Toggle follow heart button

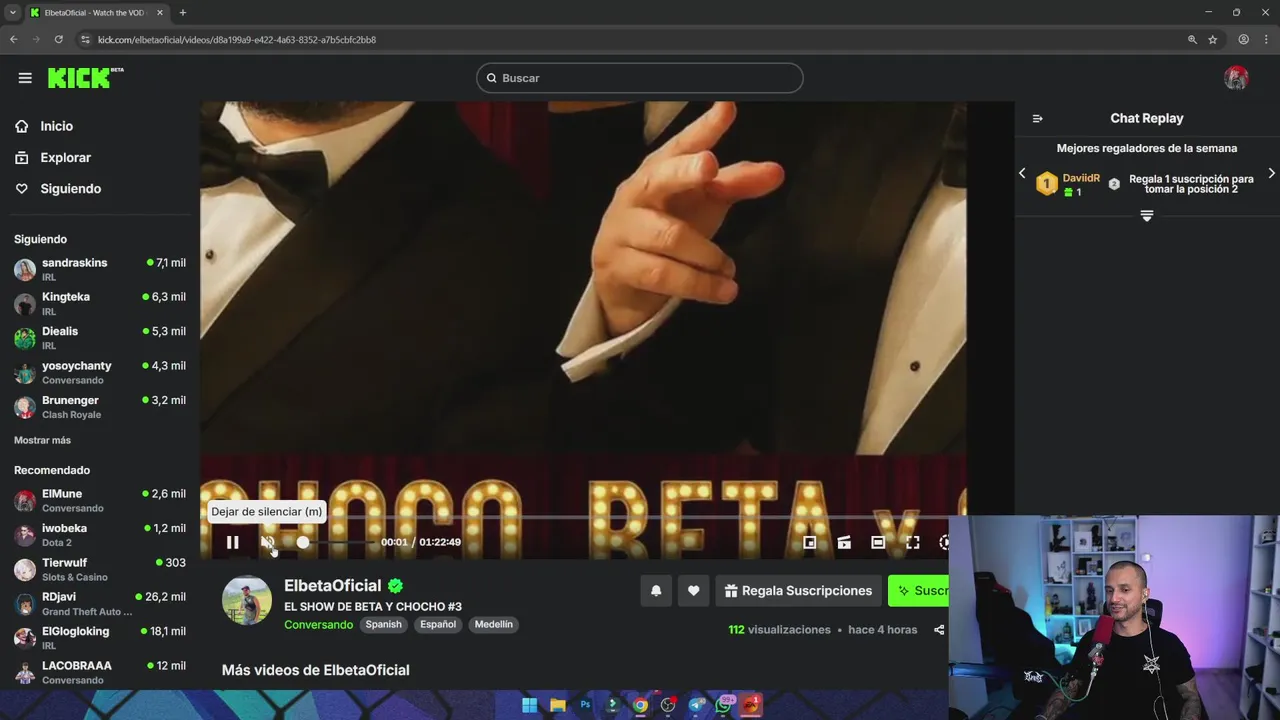(693, 591)
